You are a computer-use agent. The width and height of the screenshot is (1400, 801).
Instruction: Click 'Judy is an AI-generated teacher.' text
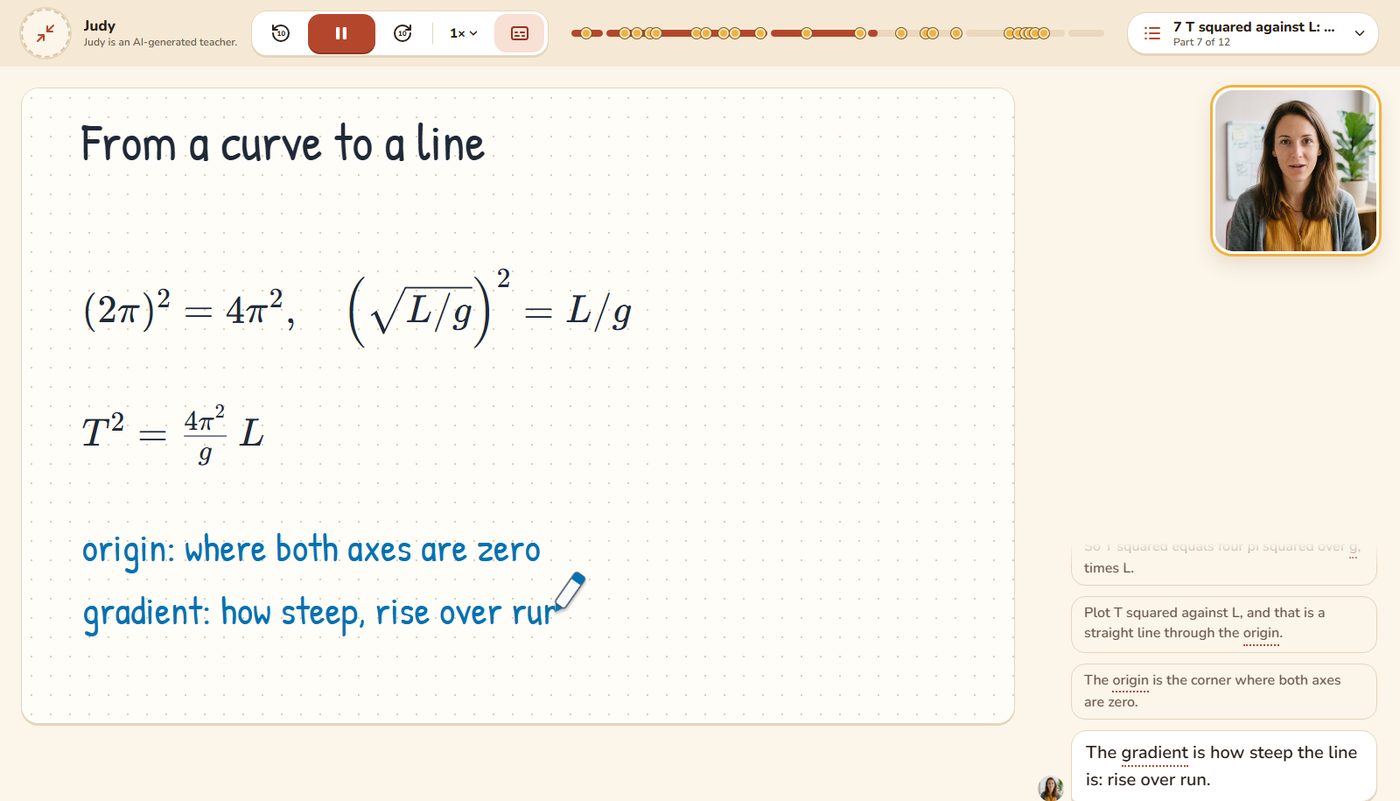tap(160, 43)
